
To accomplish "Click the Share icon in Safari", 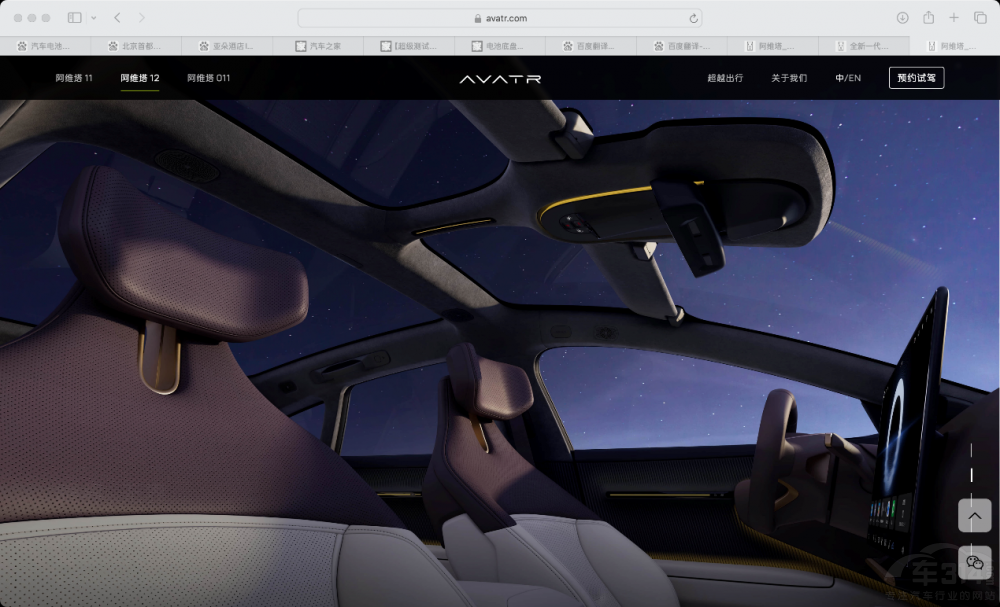I will pyautogui.click(x=928, y=18).
